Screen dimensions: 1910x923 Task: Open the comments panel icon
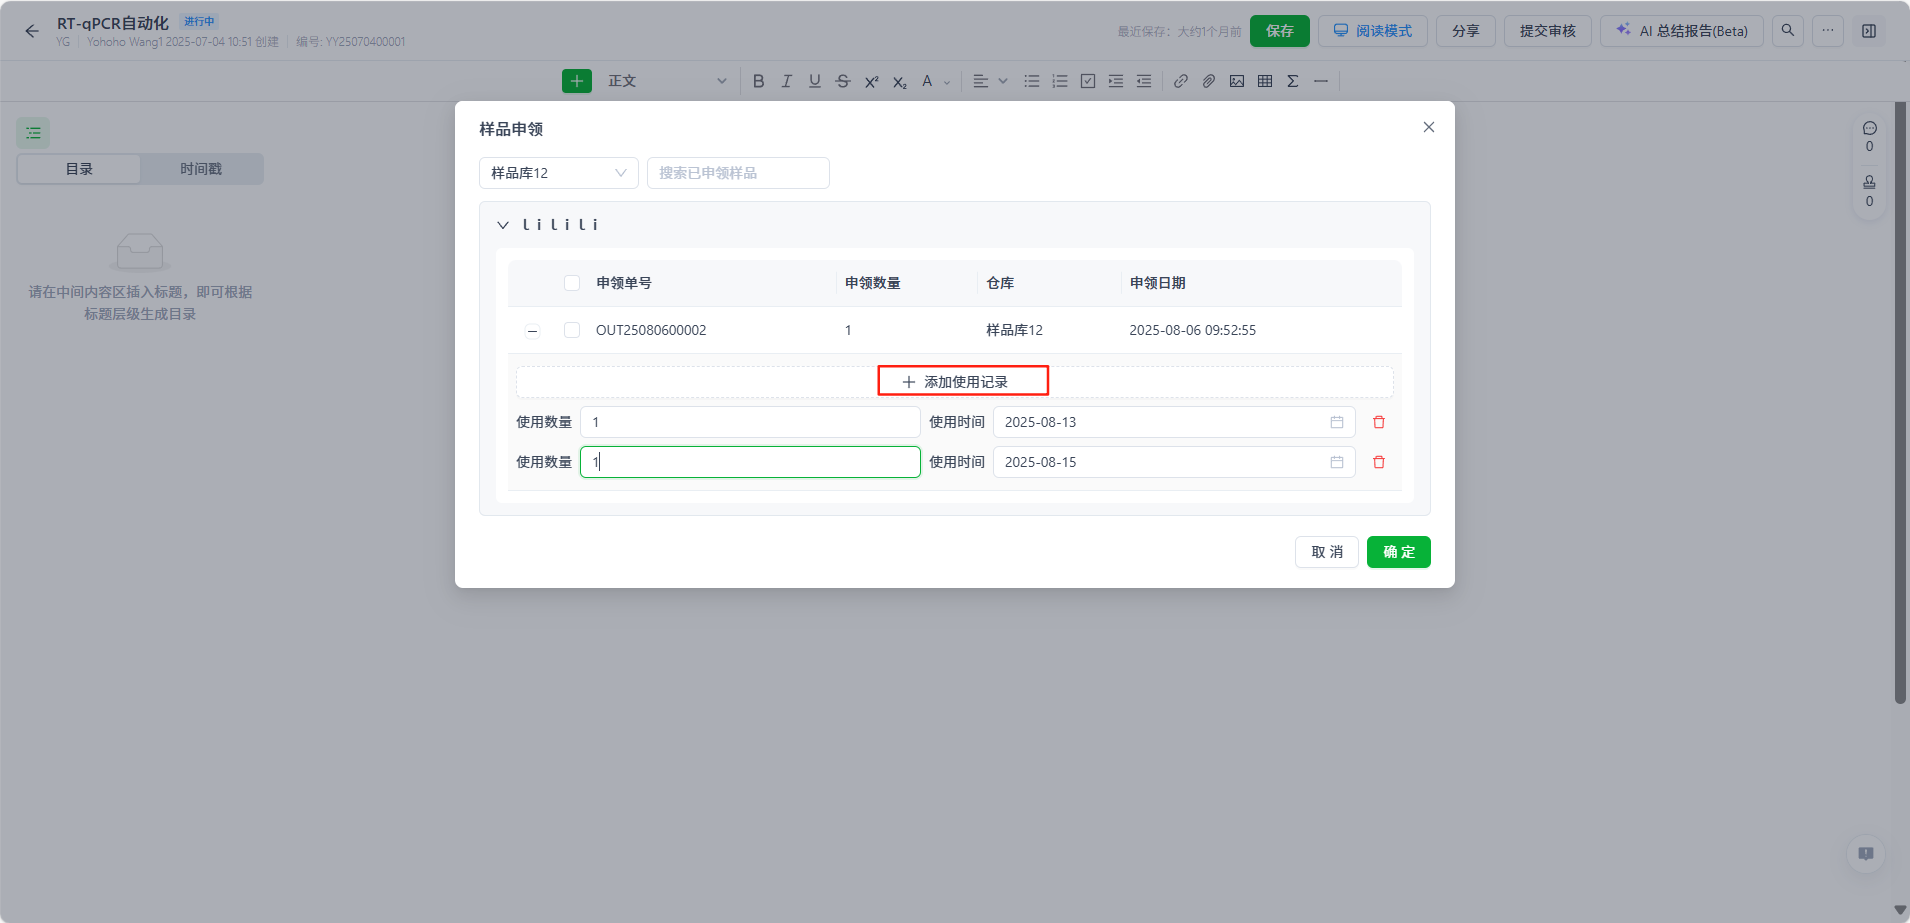(x=1869, y=129)
